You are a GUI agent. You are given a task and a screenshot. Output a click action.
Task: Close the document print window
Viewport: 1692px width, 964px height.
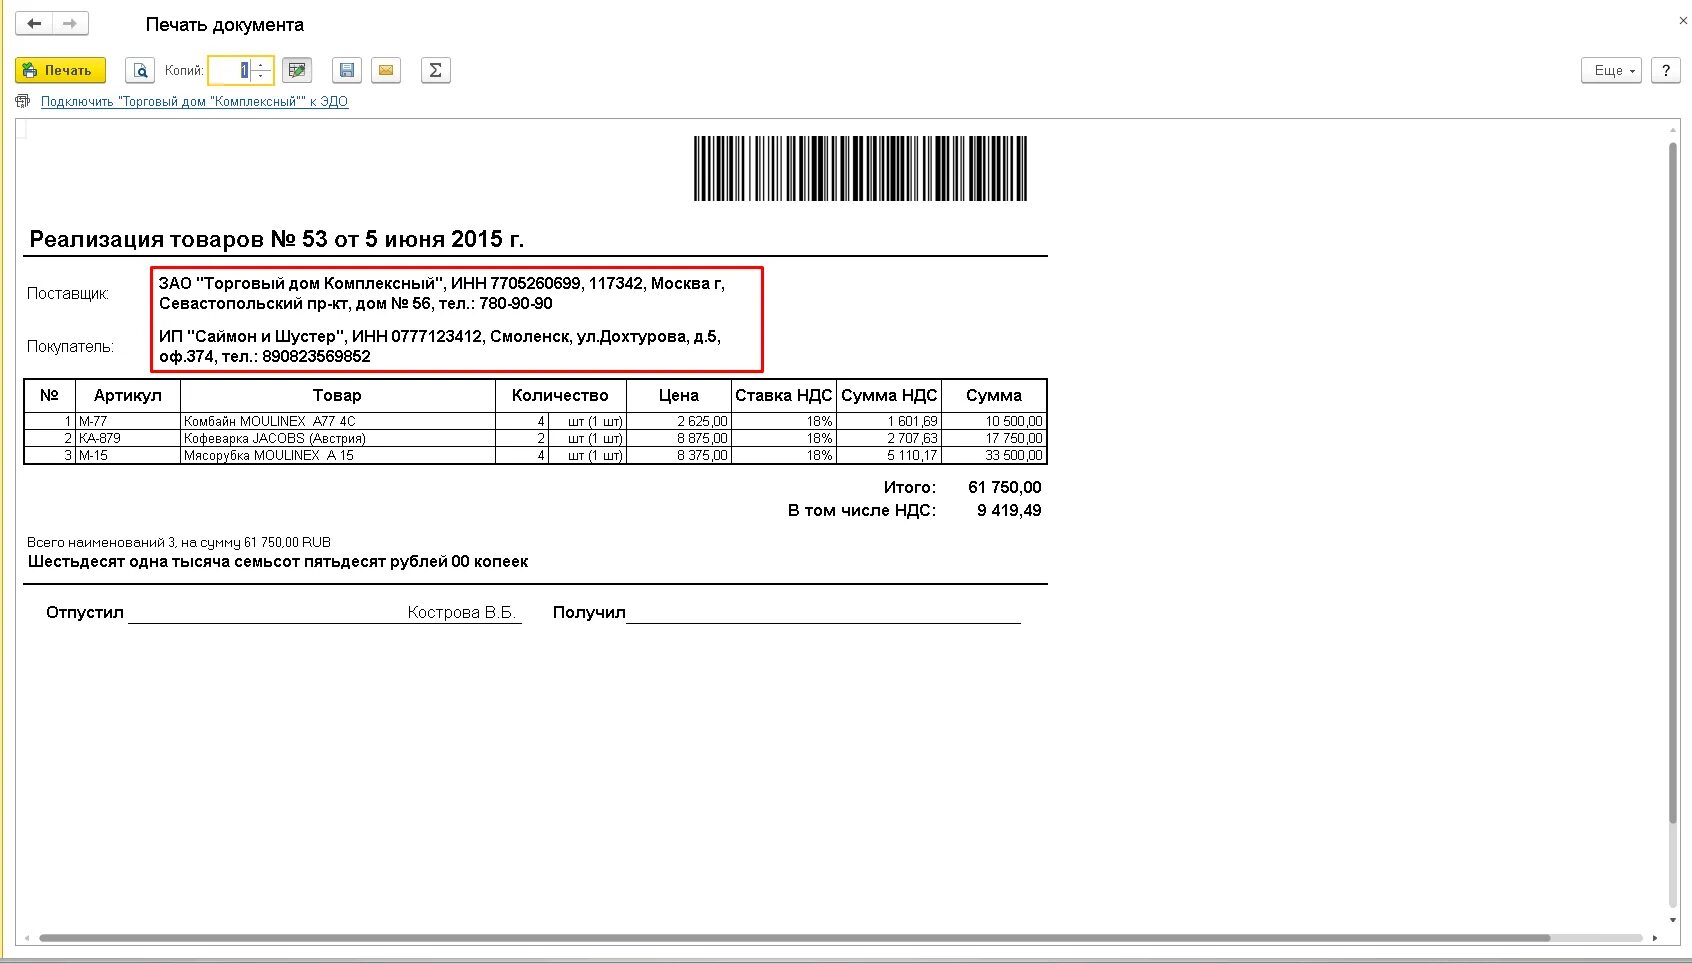[1682, 20]
